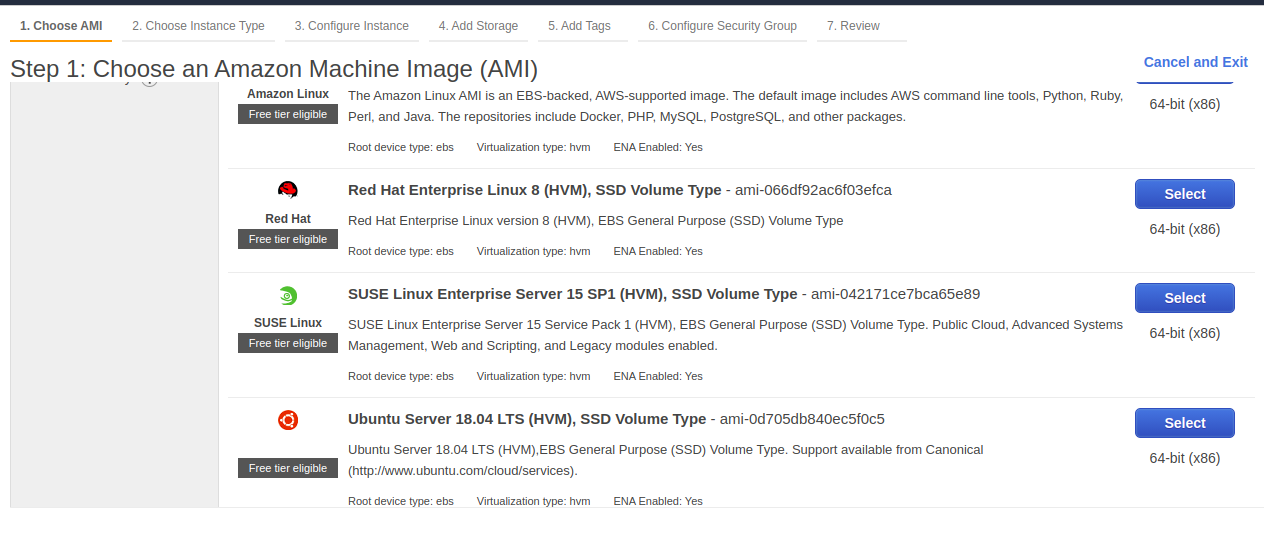Click the Ubuntu Server 18.04 LTS title
The image size is (1264, 537).
pyautogui.click(x=526, y=419)
